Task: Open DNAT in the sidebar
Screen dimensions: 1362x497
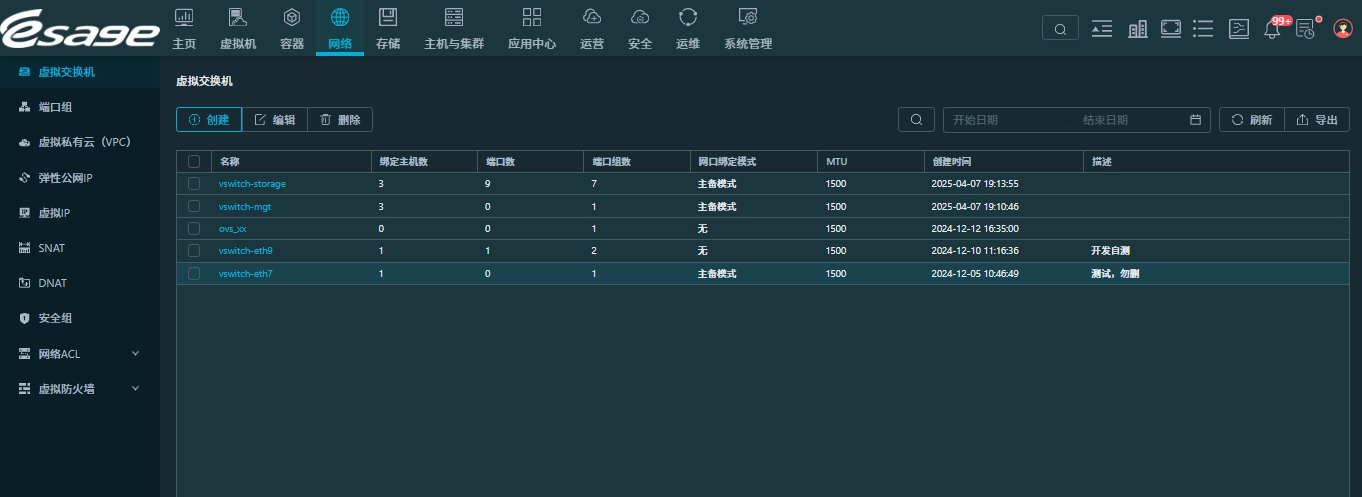Action: pos(80,283)
